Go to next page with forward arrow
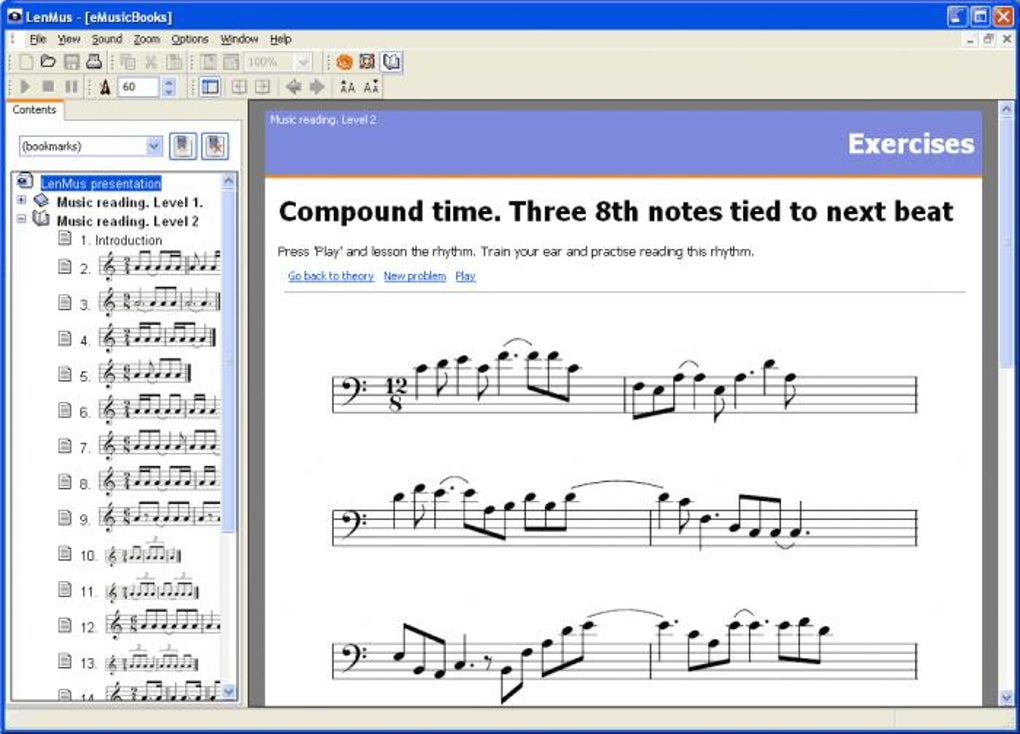 point(317,87)
